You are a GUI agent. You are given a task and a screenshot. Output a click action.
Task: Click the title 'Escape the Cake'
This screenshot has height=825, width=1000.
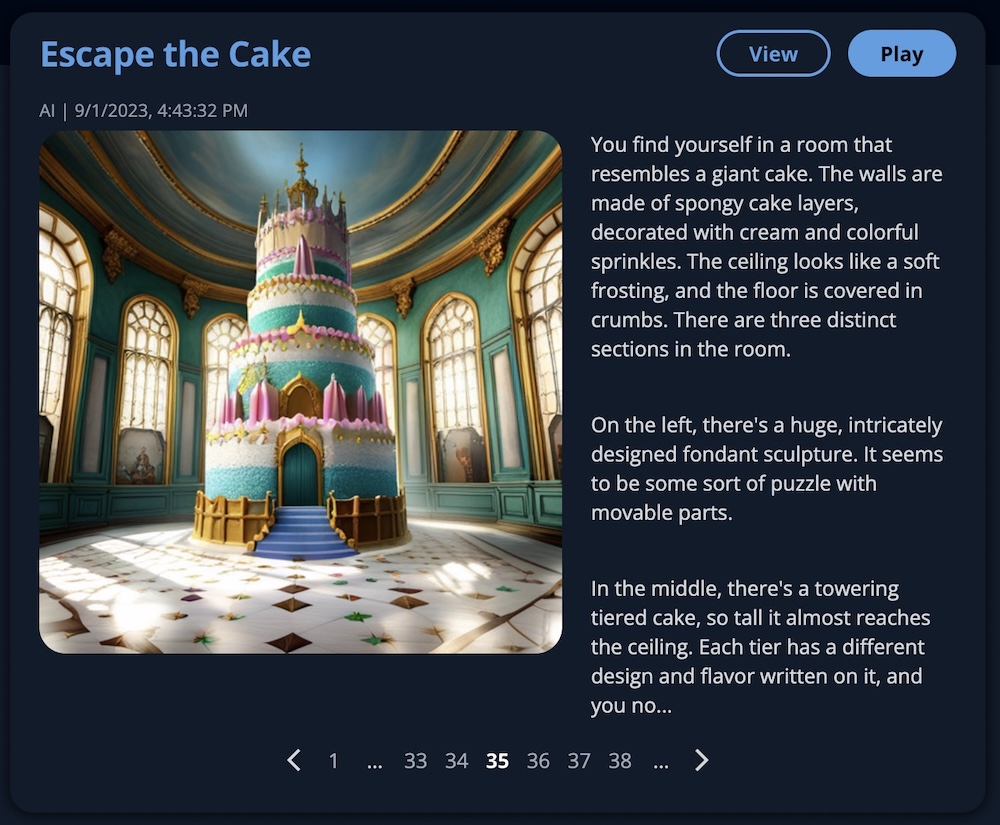(176, 54)
